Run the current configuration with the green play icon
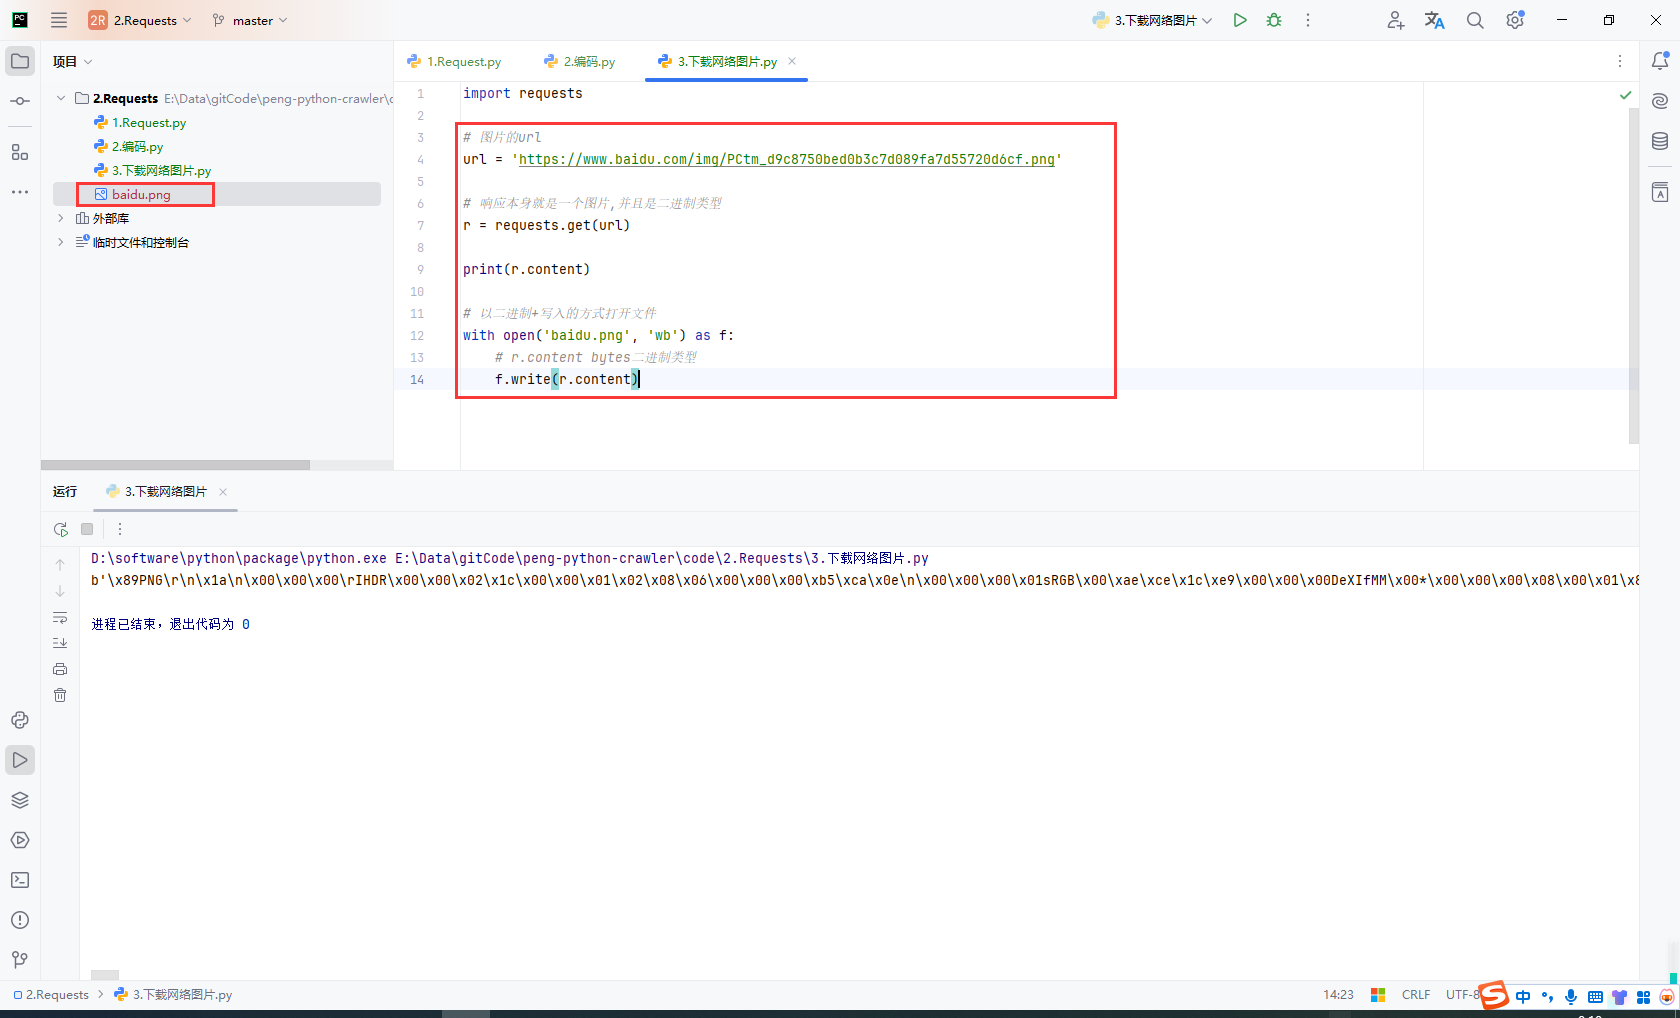The image size is (1680, 1018). (1240, 20)
